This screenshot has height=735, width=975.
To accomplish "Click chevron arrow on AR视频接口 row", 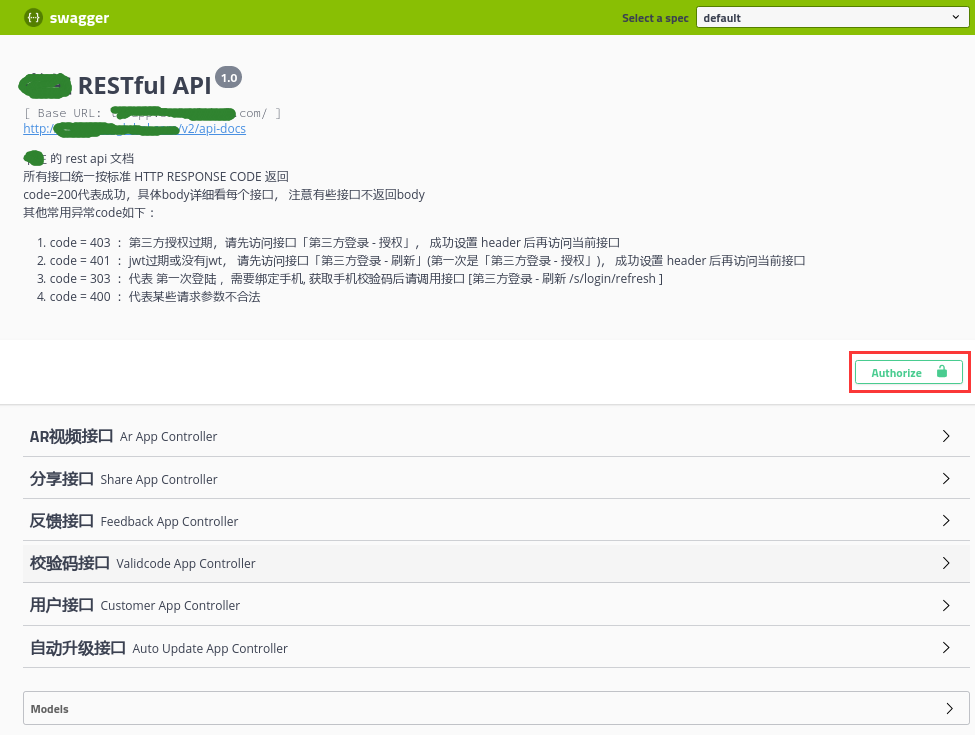I will 946,436.
